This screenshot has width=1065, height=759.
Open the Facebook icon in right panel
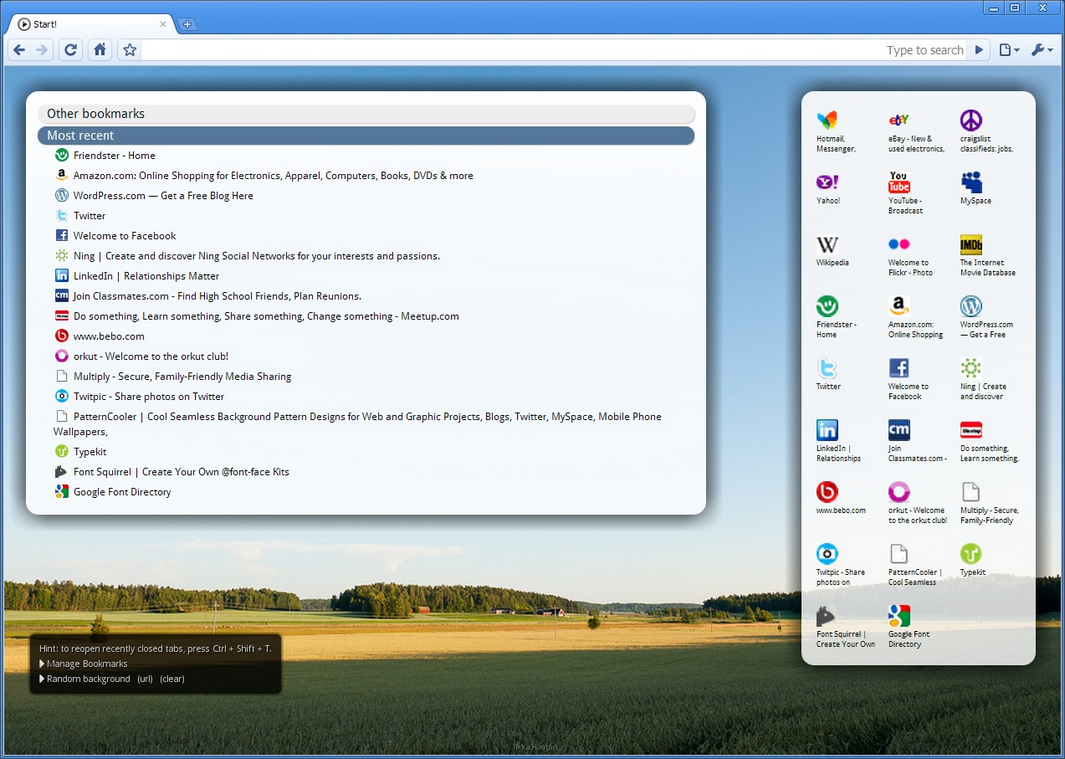point(899,368)
